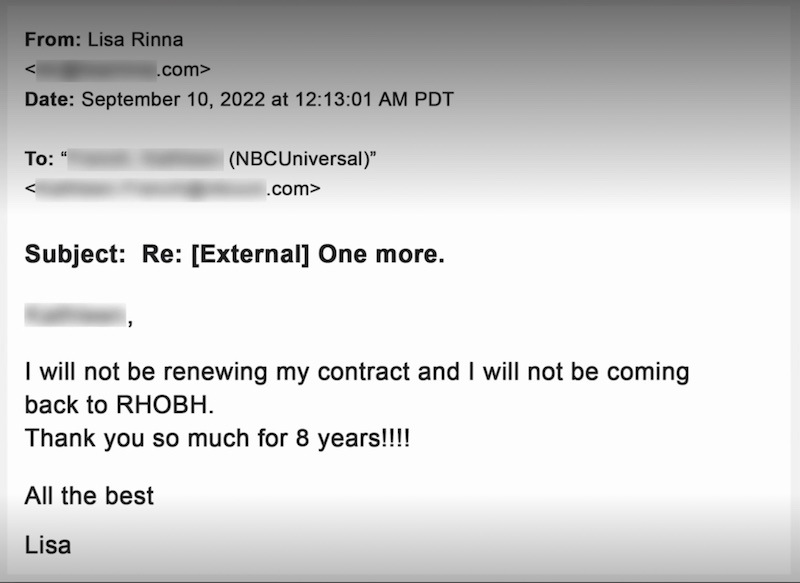The width and height of the screenshot is (800, 583).
Task: Click the blurred sender email address
Action: (x=118, y=69)
